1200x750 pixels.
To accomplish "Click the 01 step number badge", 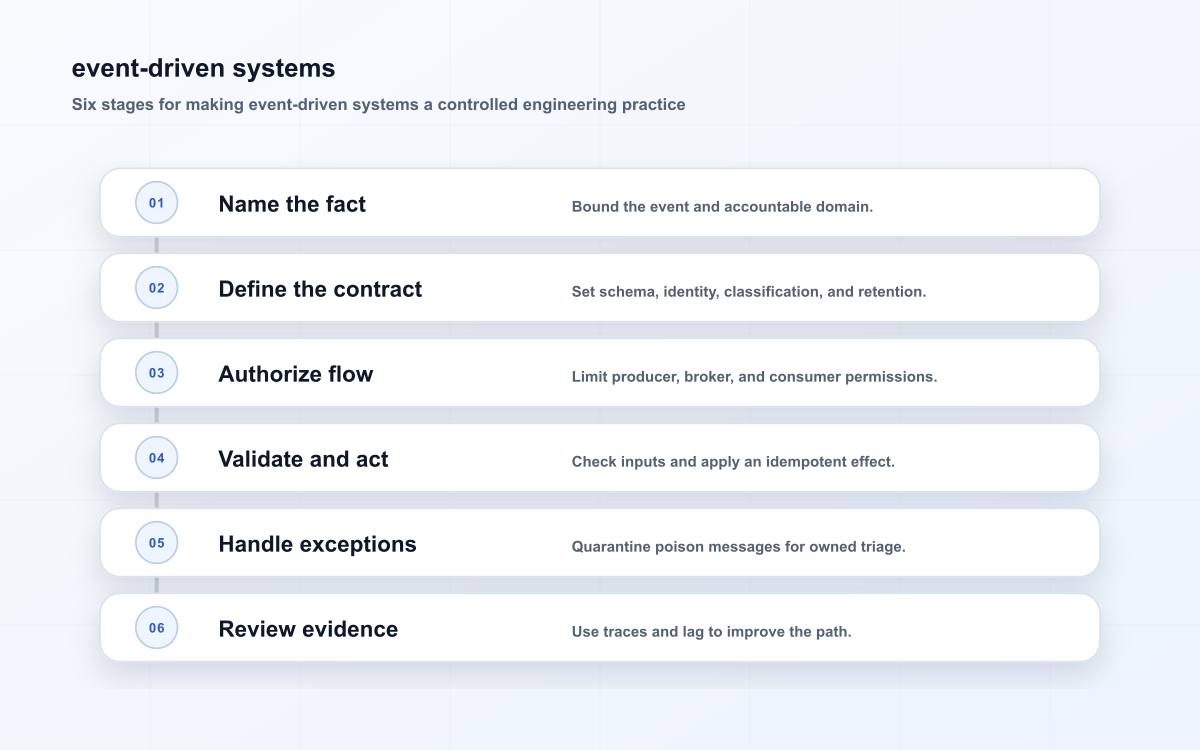I will 157,203.
